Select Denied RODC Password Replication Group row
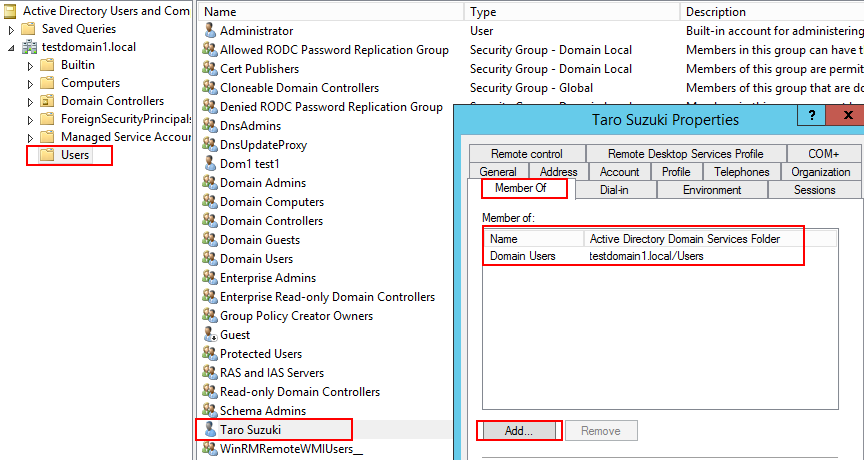The height and width of the screenshot is (460, 864). point(331,107)
